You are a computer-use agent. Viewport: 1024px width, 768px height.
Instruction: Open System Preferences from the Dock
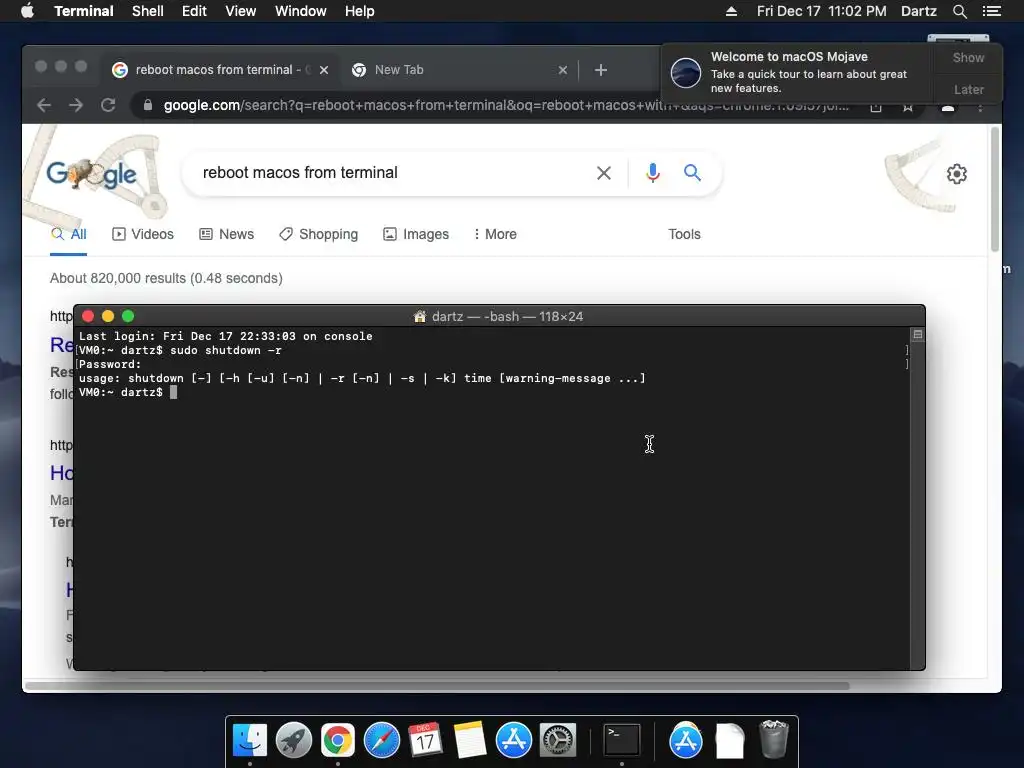coord(558,741)
